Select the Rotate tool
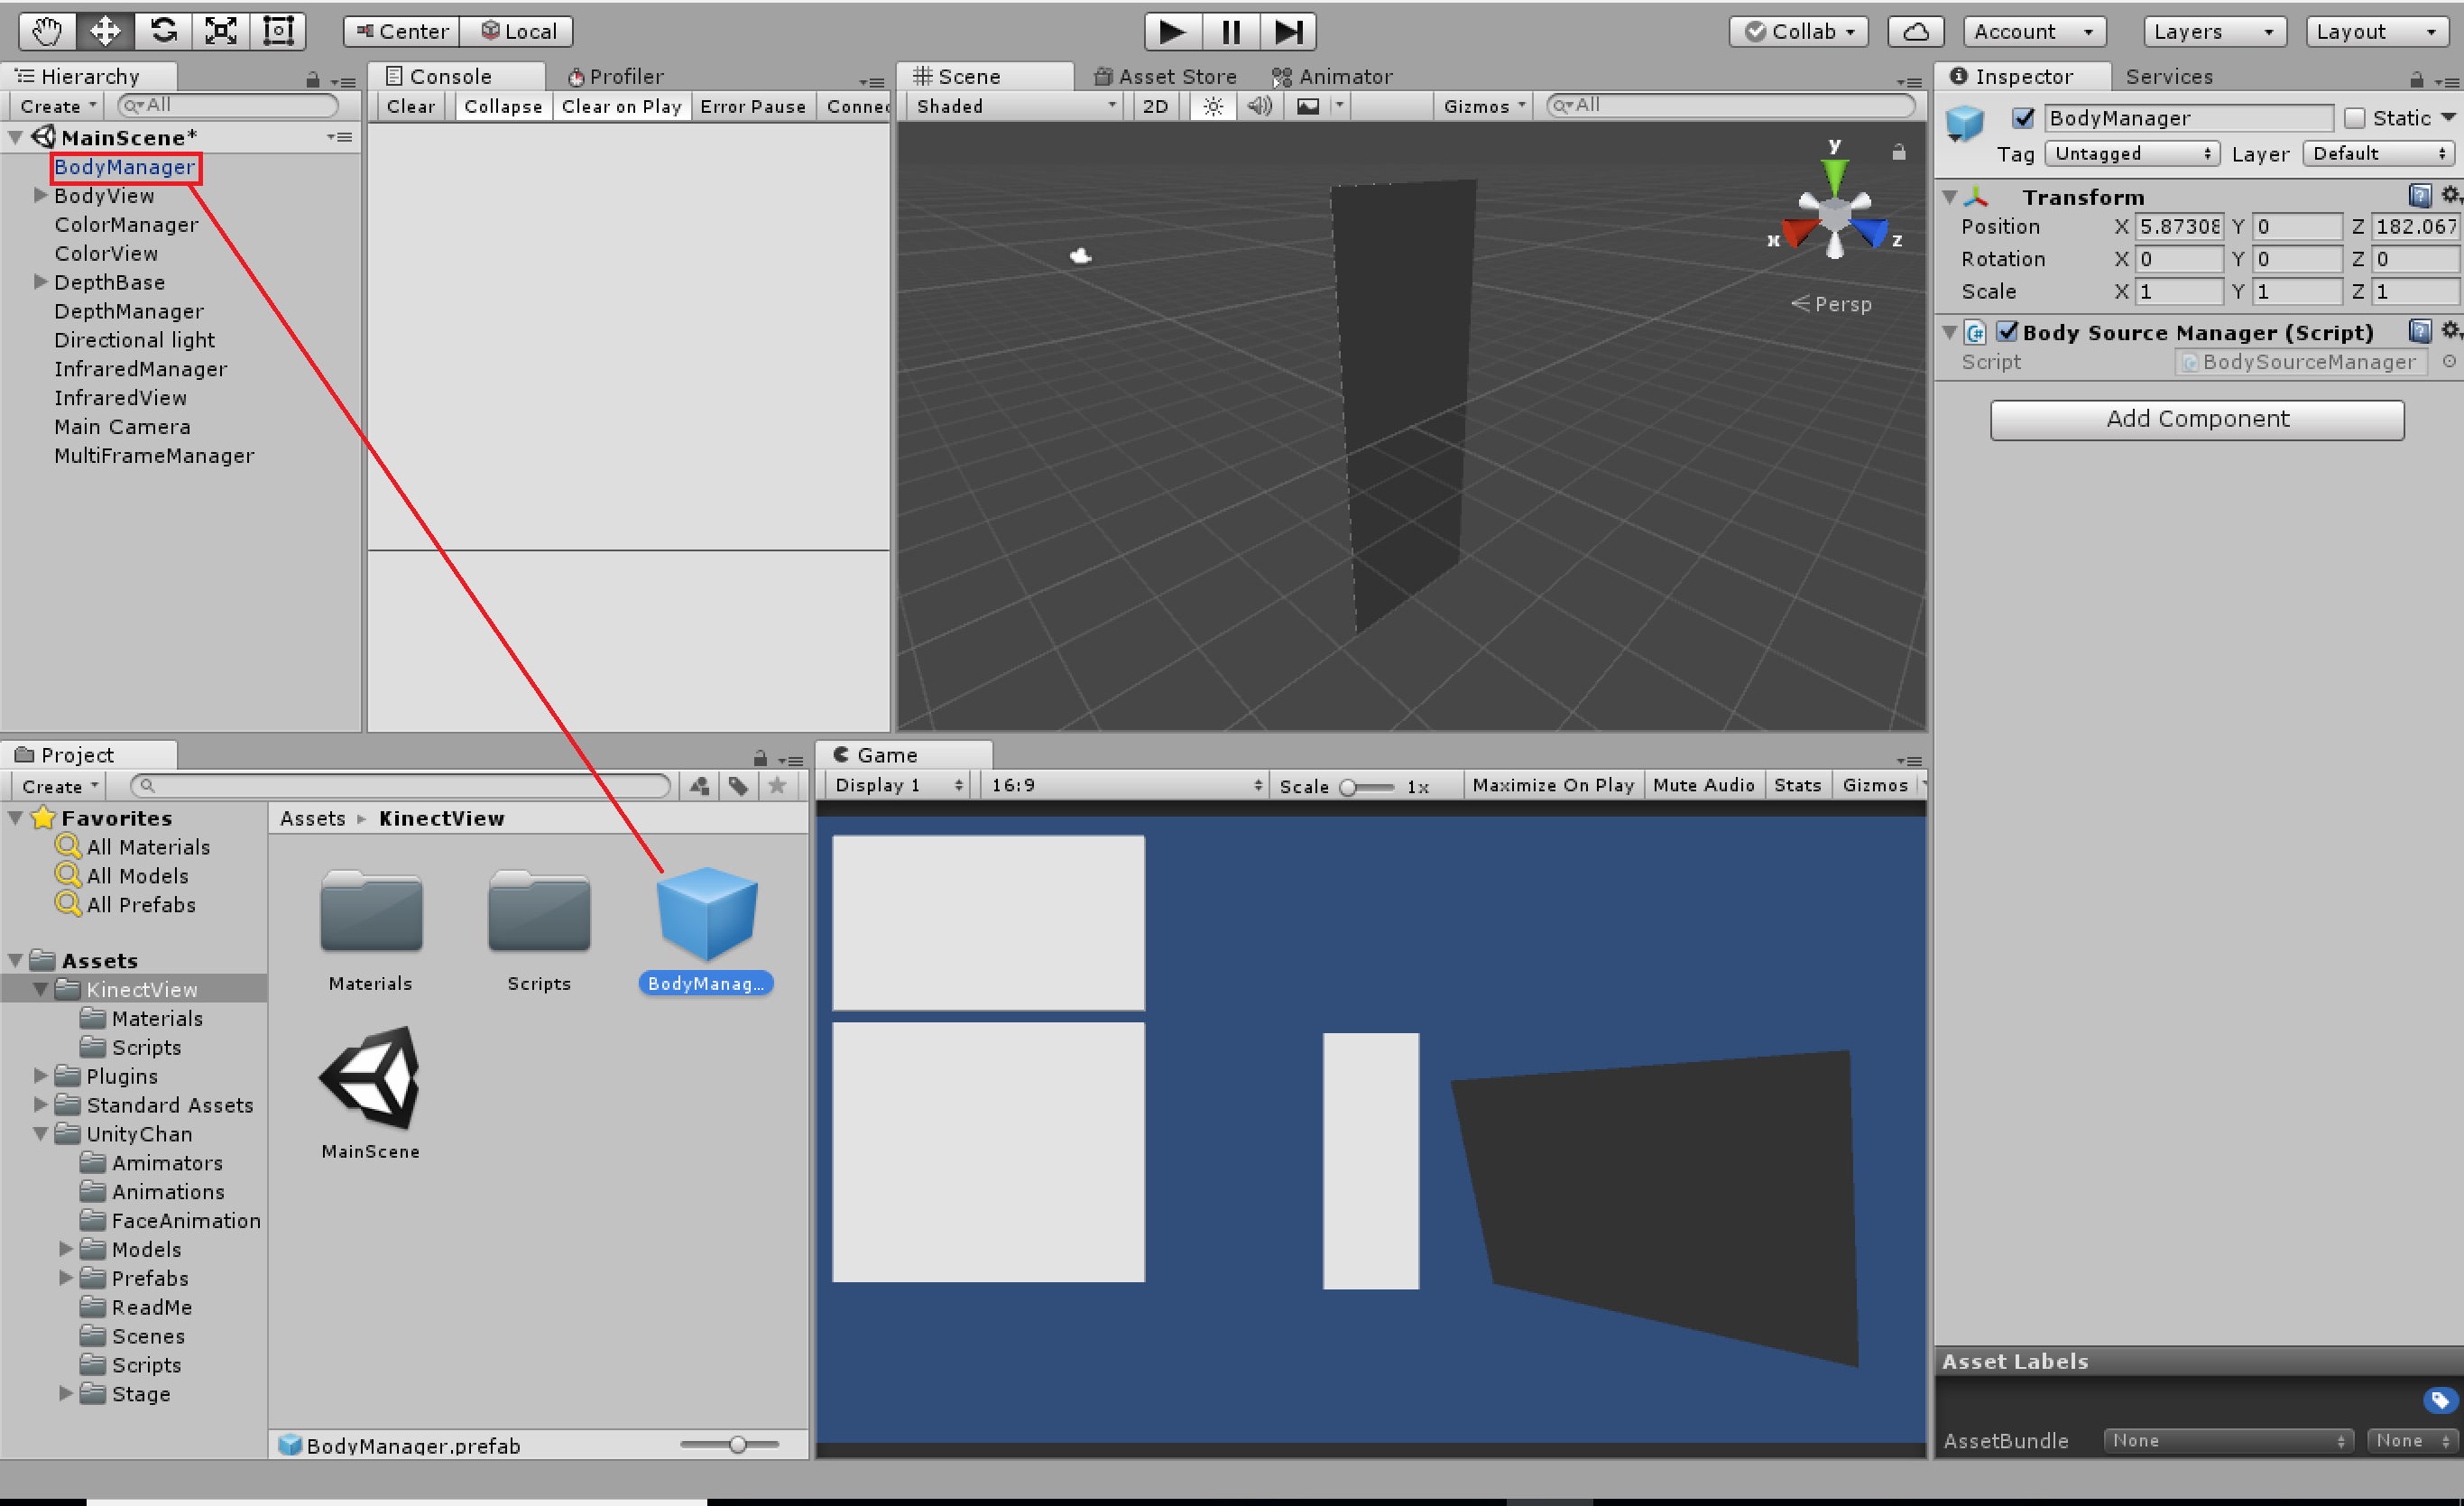 [x=163, y=31]
